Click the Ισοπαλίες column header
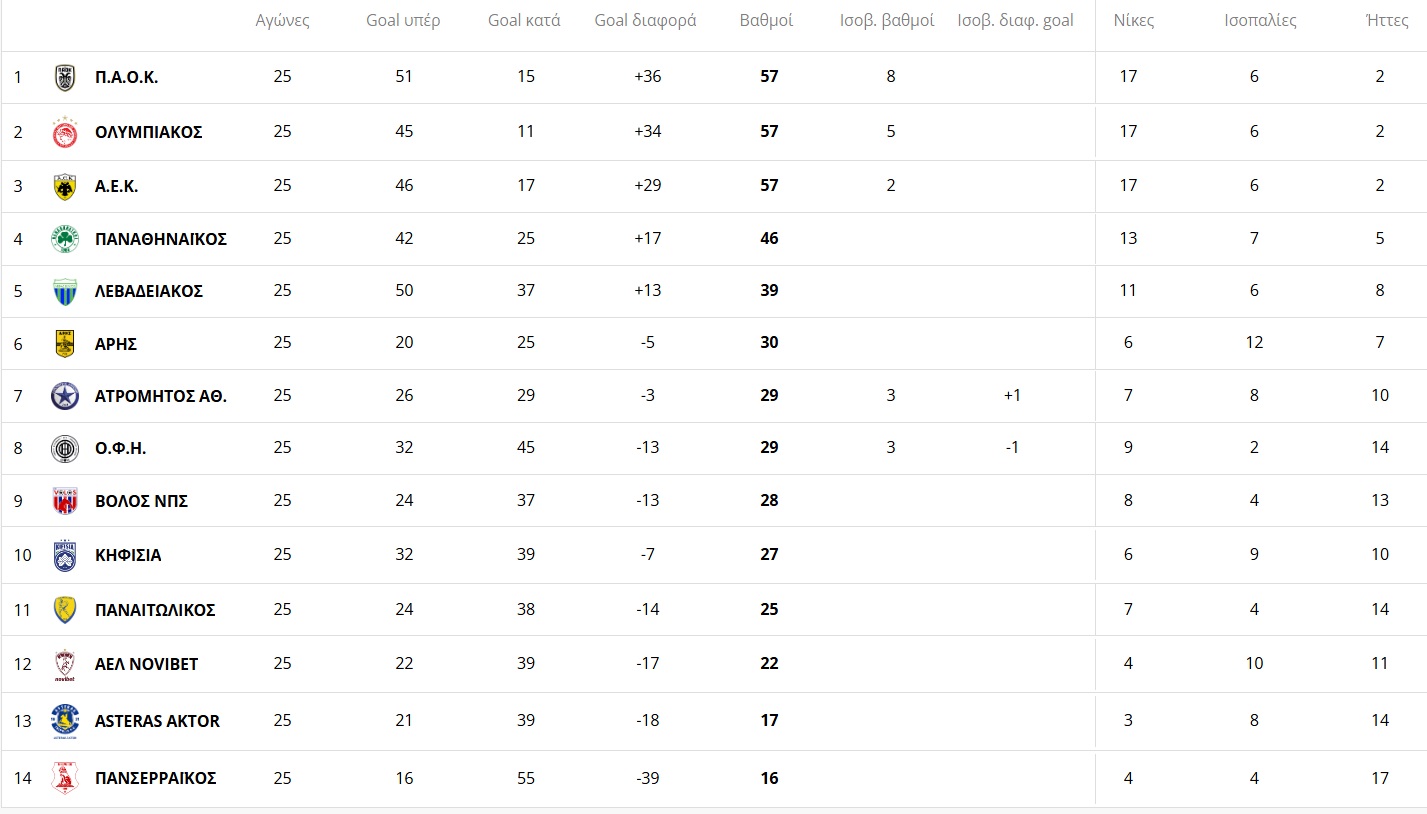1427x814 pixels. pos(1260,20)
